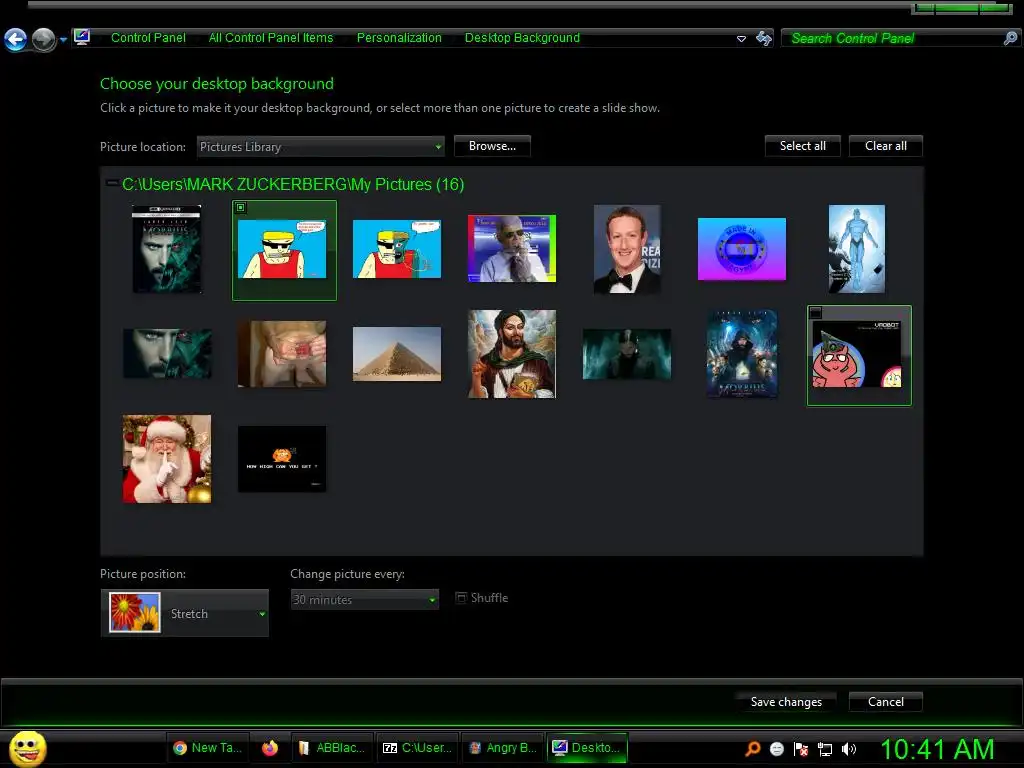This screenshot has height=768, width=1024.
Task: Click the search magnifier icon
Action: (1010, 38)
